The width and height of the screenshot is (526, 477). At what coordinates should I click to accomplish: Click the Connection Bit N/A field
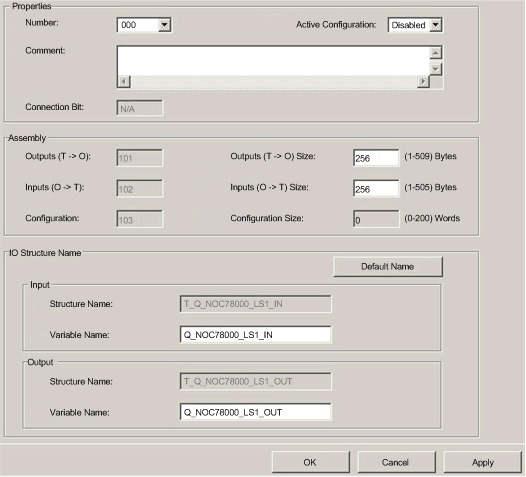[x=140, y=108]
